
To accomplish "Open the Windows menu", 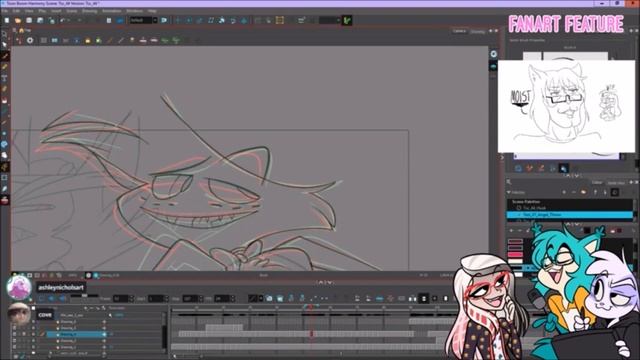I will (134, 11).
